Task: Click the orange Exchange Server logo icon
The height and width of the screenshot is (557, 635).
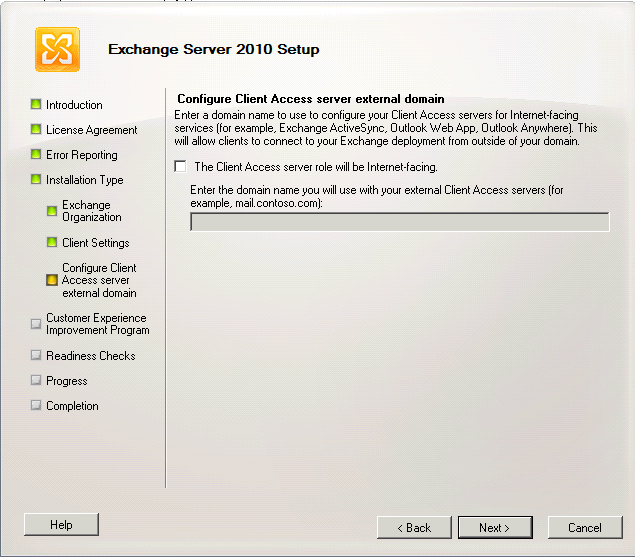Action: point(57,49)
